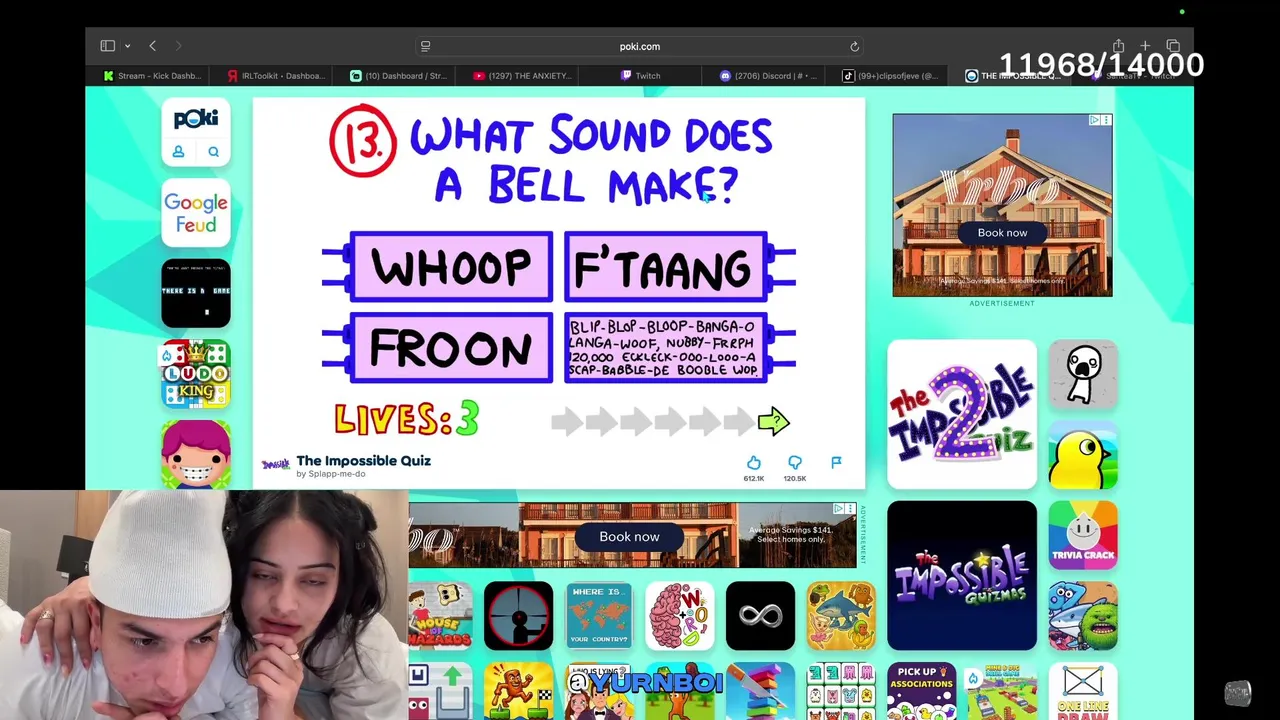
Task: Open the reader/page menu icon in address bar
Action: coord(425,46)
